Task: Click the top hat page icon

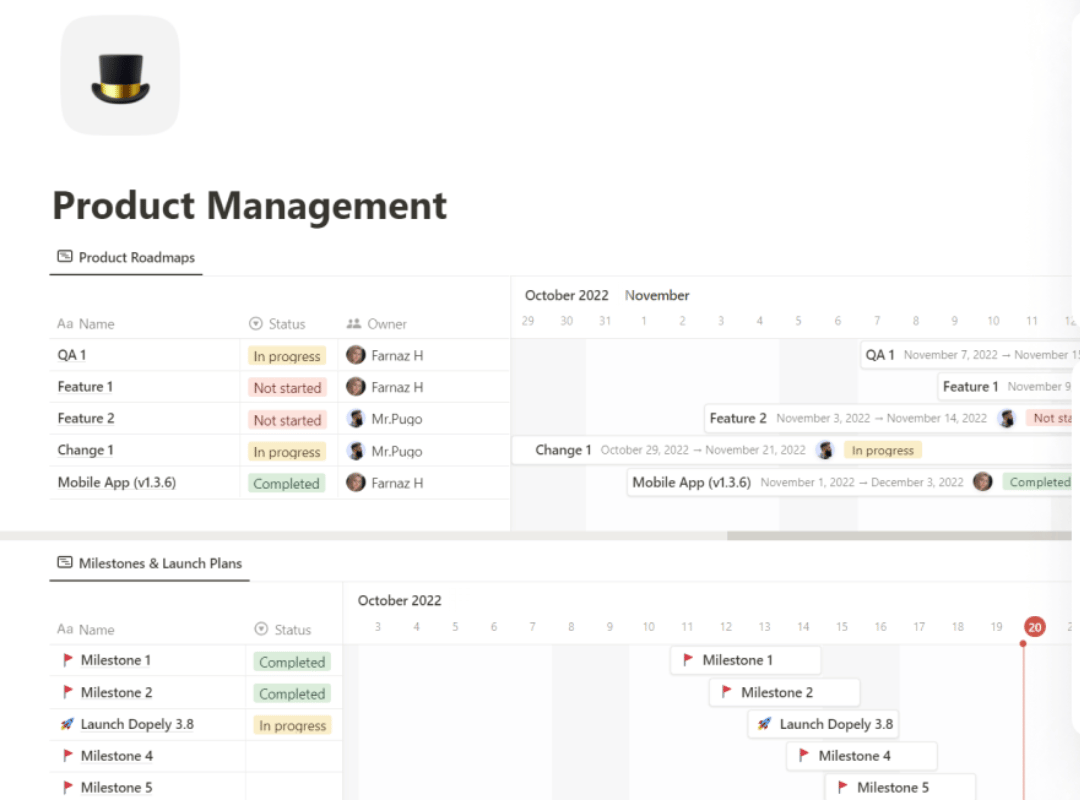Action: (x=119, y=74)
